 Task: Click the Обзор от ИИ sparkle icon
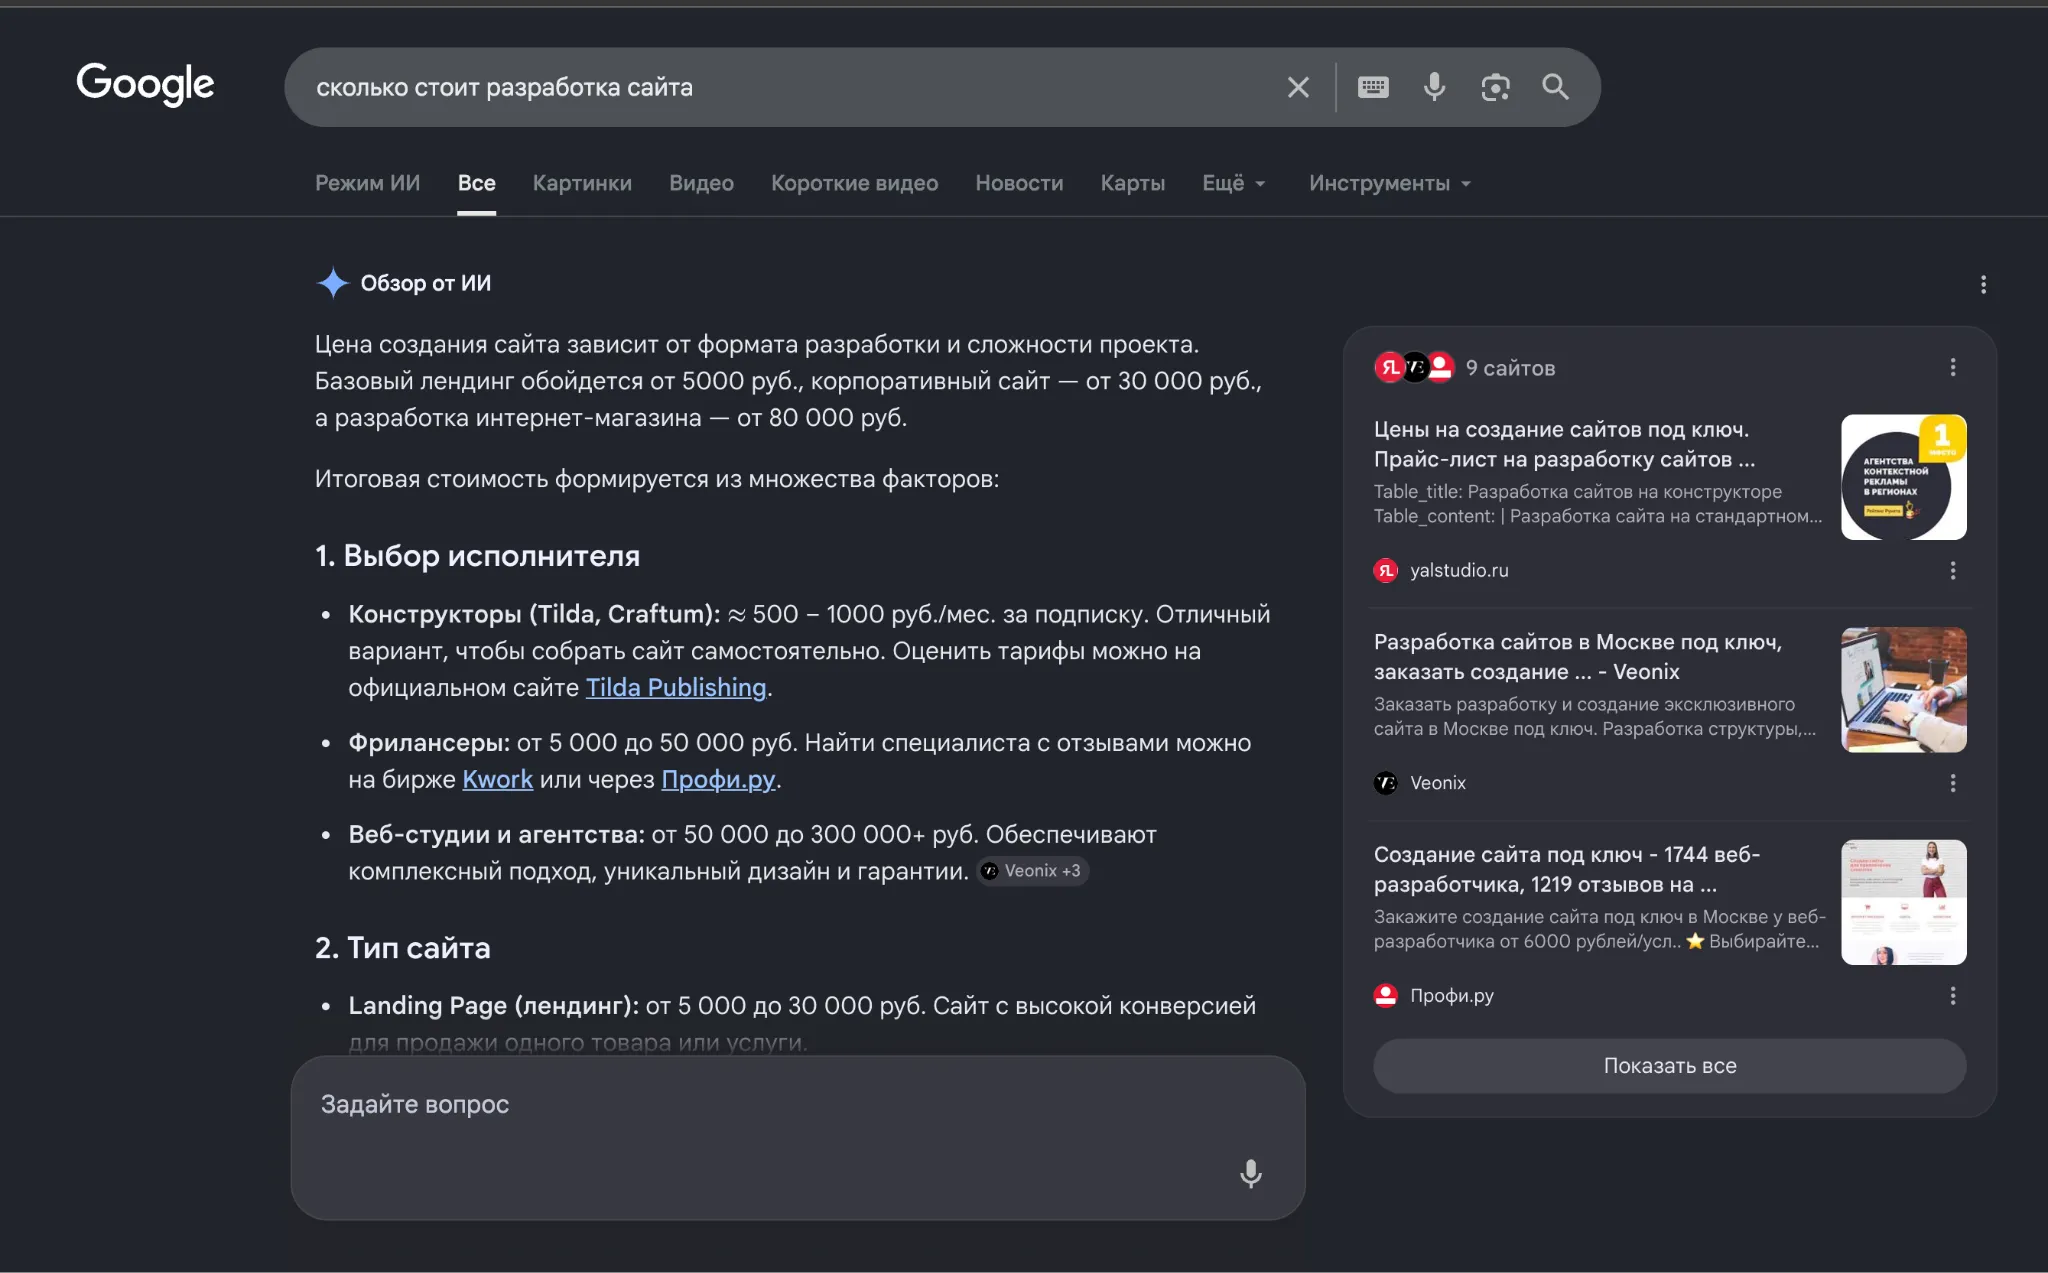[332, 283]
